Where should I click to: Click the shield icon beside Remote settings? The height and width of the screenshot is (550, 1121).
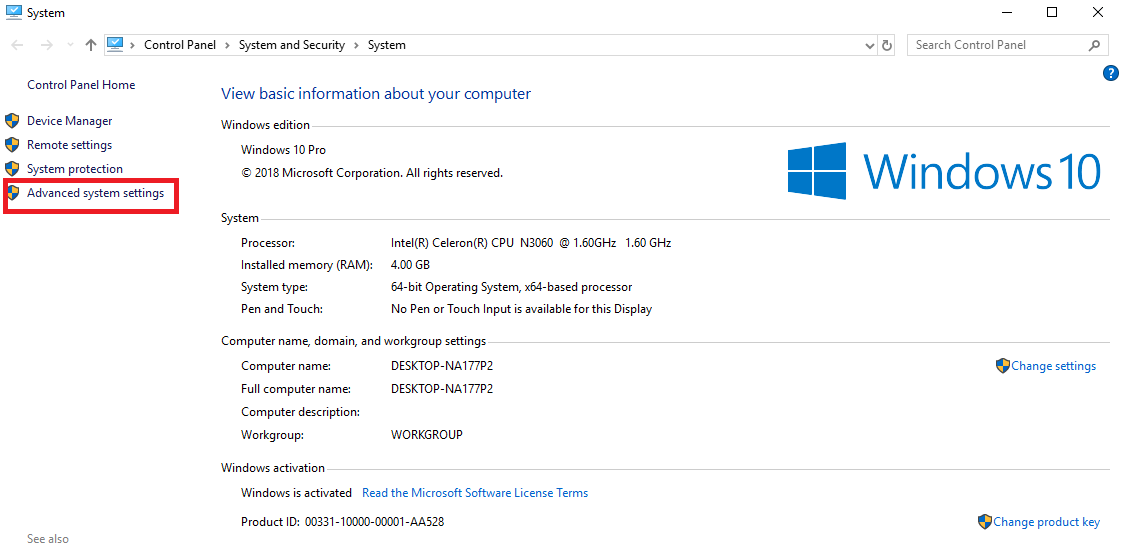point(11,144)
